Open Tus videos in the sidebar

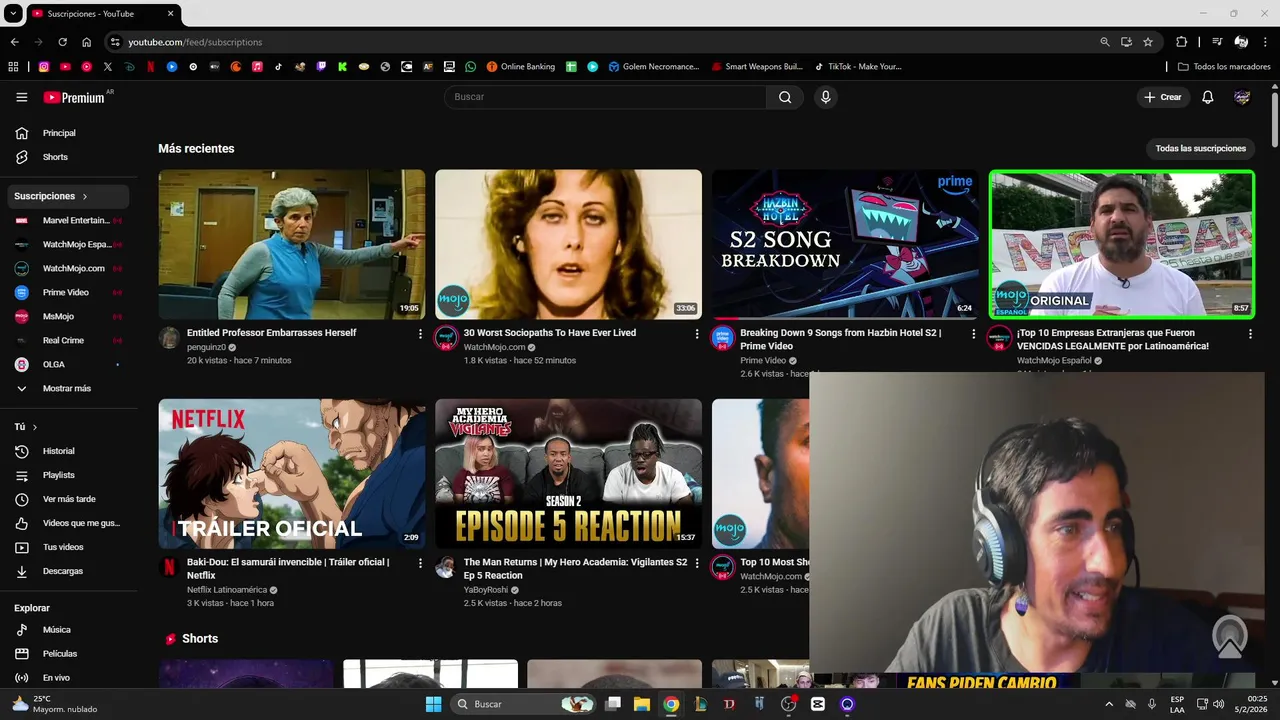point(69,547)
